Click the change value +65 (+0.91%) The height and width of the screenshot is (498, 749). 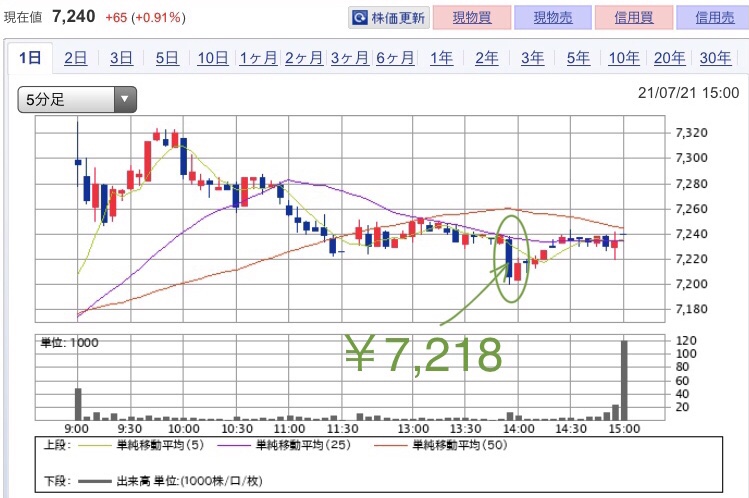(x=145, y=18)
